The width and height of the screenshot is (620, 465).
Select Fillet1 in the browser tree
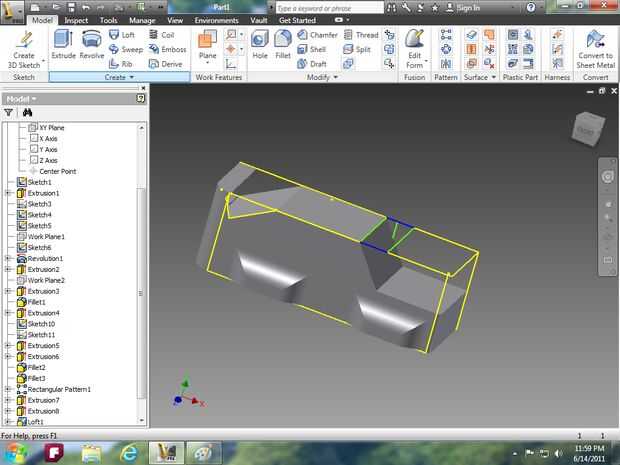coord(31,302)
